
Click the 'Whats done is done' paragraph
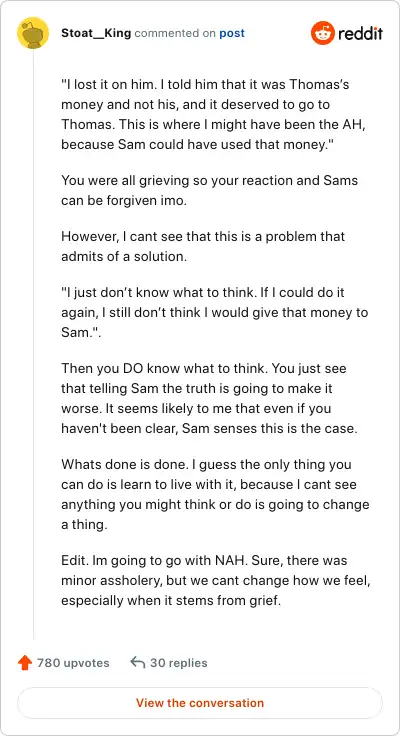click(x=215, y=494)
